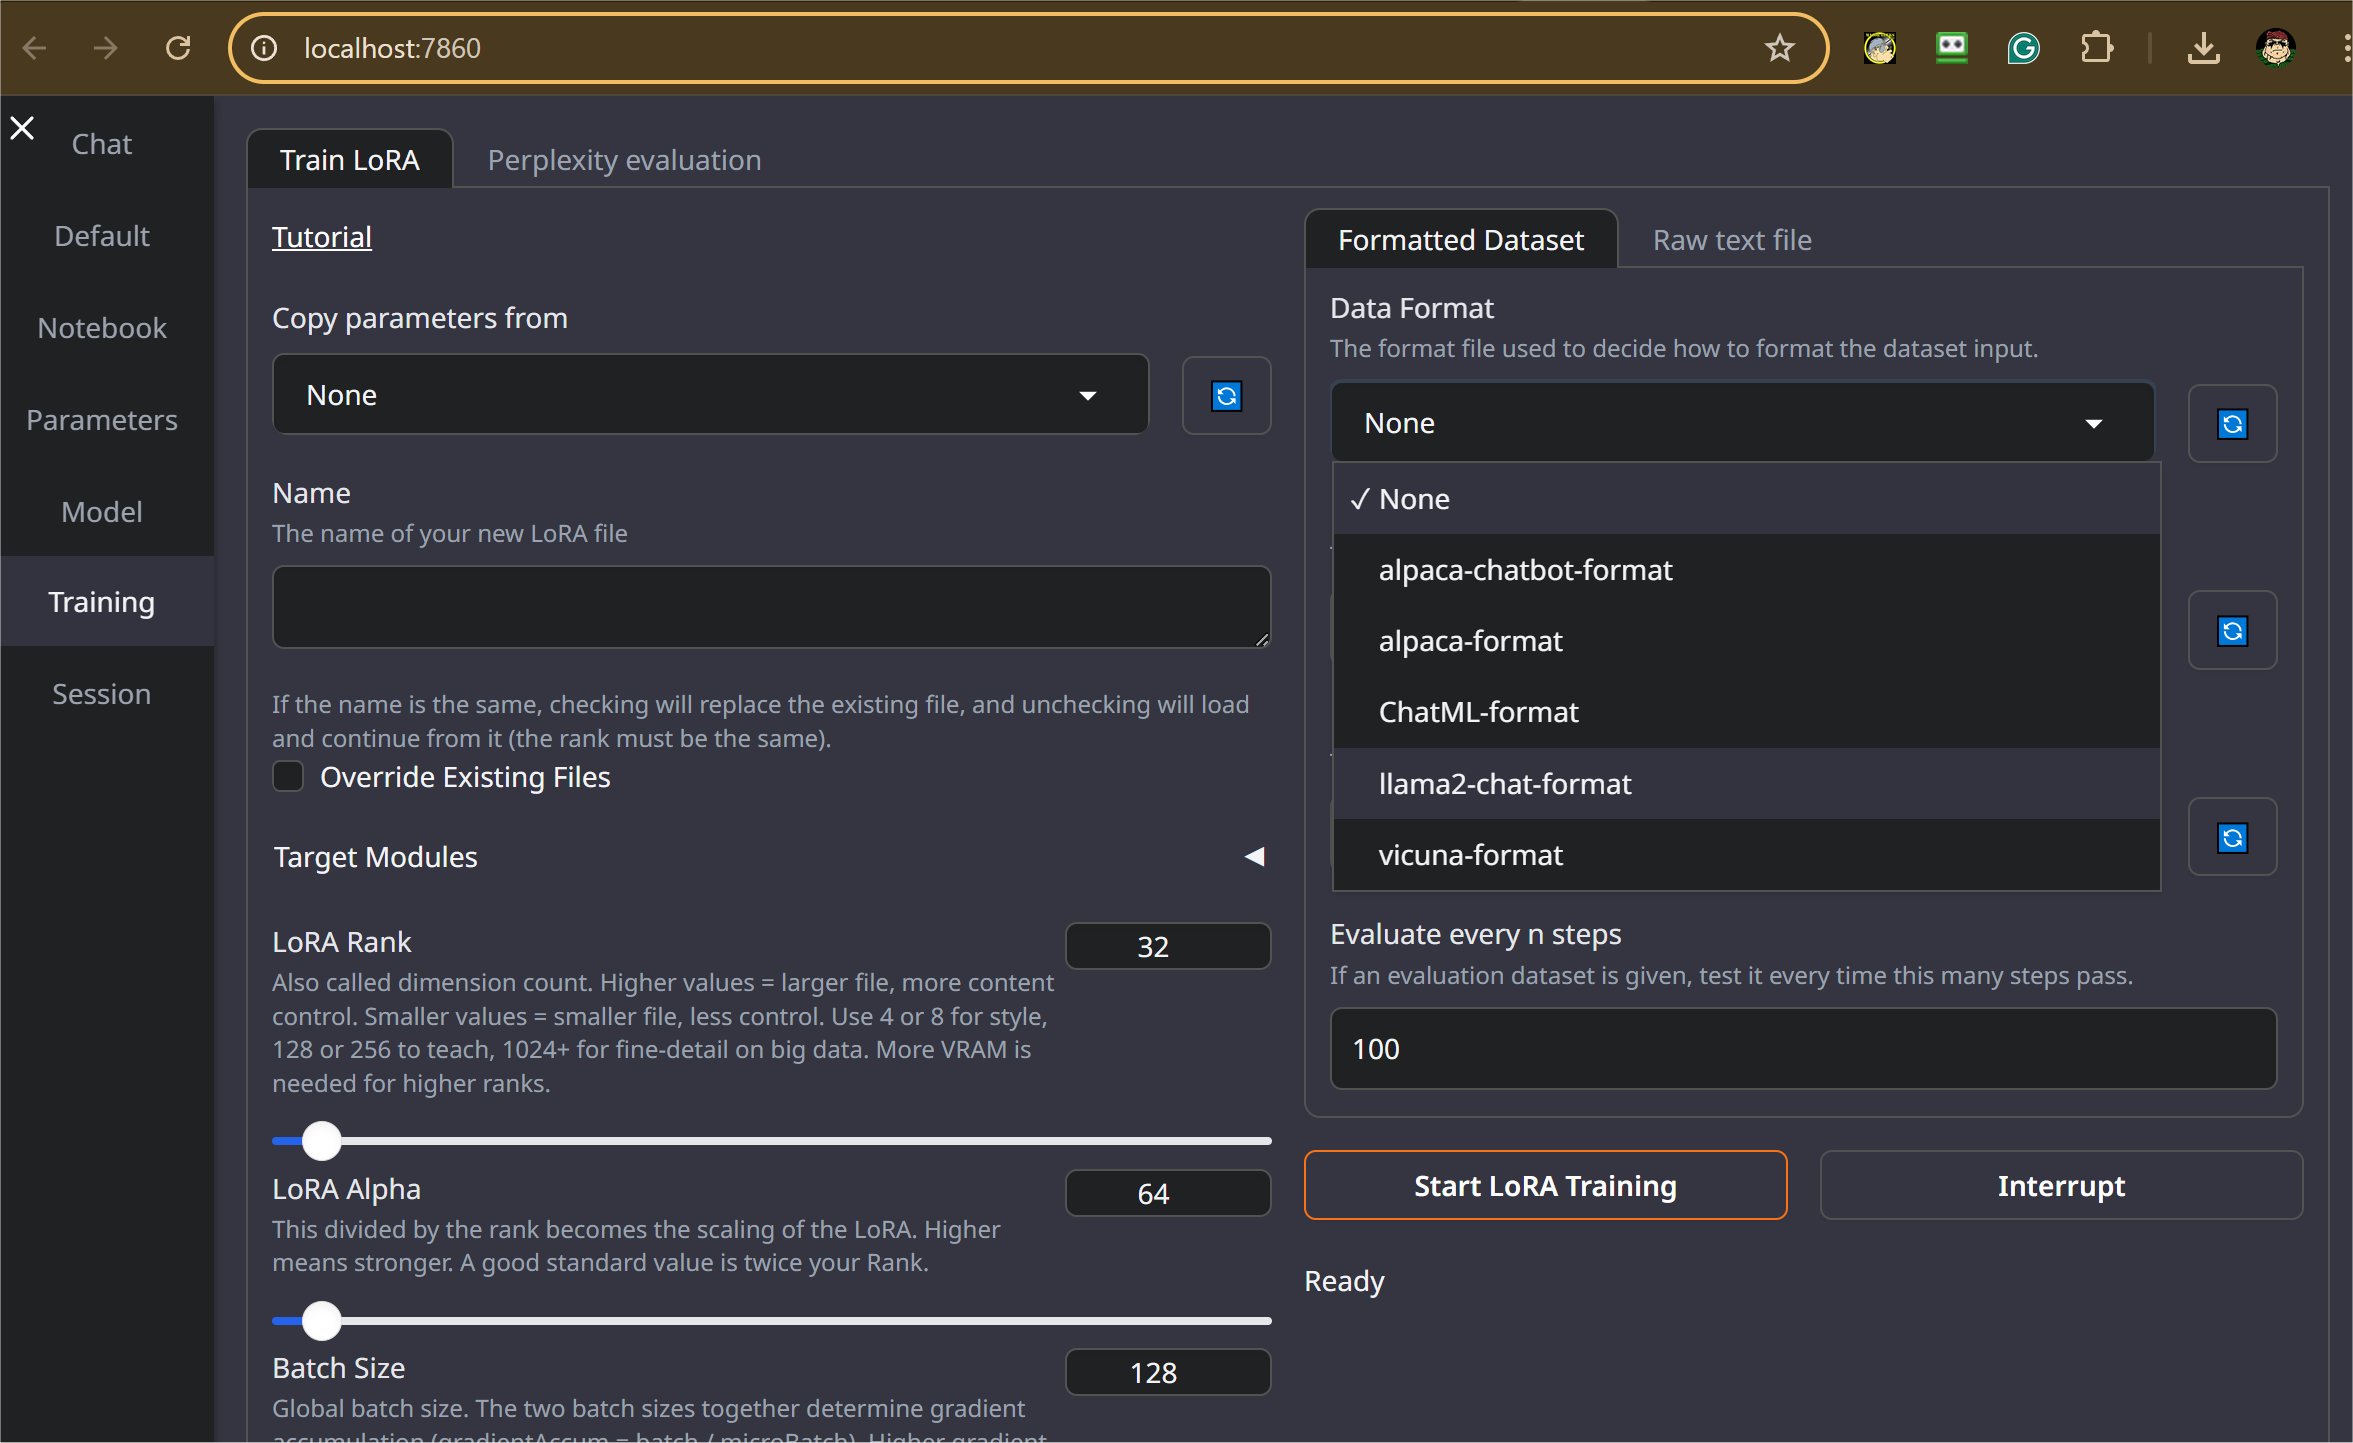This screenshot has height=1443, width=2353.
Task: Bookmark this page with the star icon
Action: 1779,48
